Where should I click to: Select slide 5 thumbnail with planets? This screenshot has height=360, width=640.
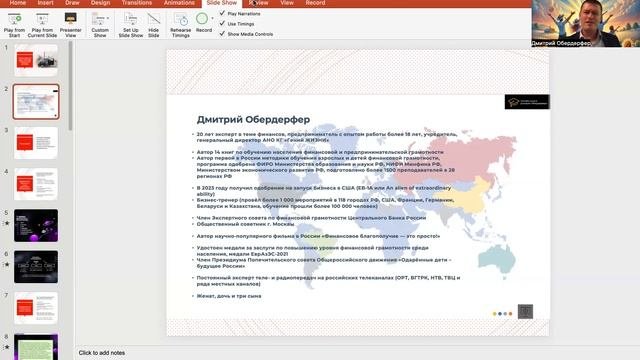point(36,225)
